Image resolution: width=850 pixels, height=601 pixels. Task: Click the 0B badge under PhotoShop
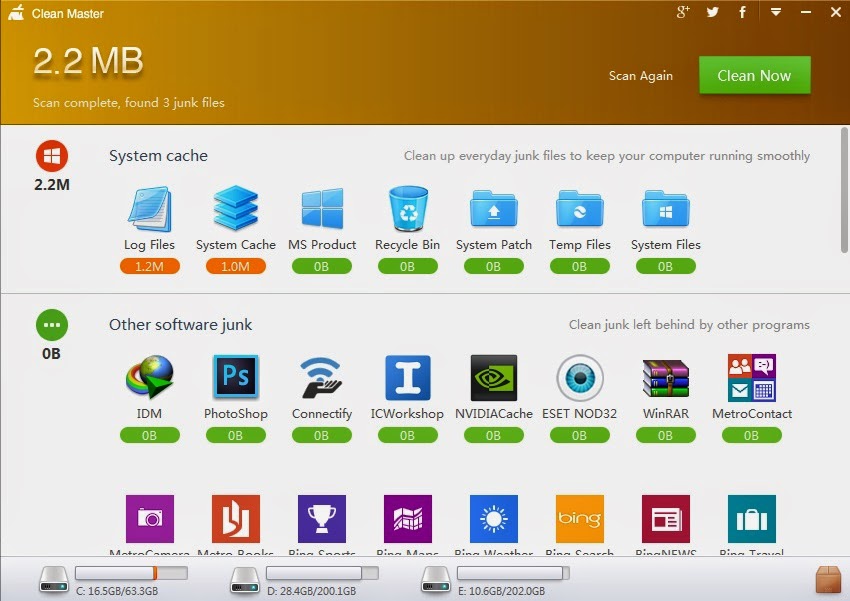pyautogui.click(x=235, y=435)
